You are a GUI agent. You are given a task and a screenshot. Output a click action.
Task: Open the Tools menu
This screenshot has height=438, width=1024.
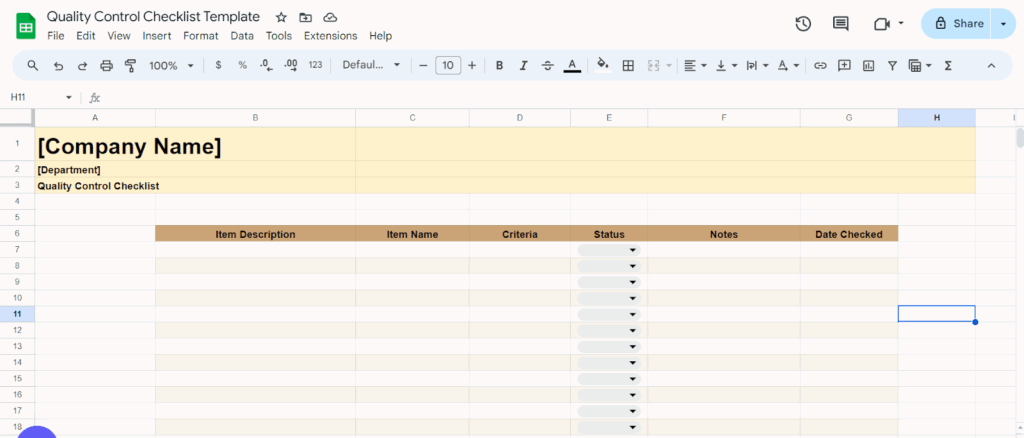point(279,36)
